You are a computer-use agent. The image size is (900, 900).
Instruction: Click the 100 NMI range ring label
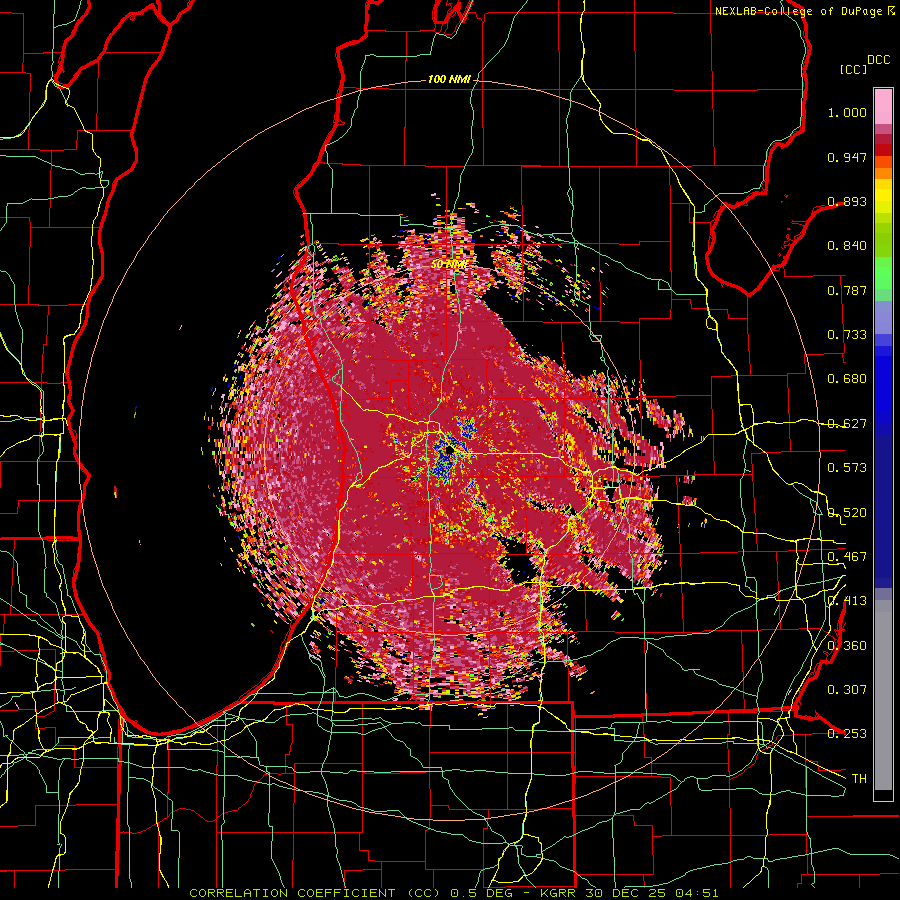pyautogui.click(x=449, y=79)
